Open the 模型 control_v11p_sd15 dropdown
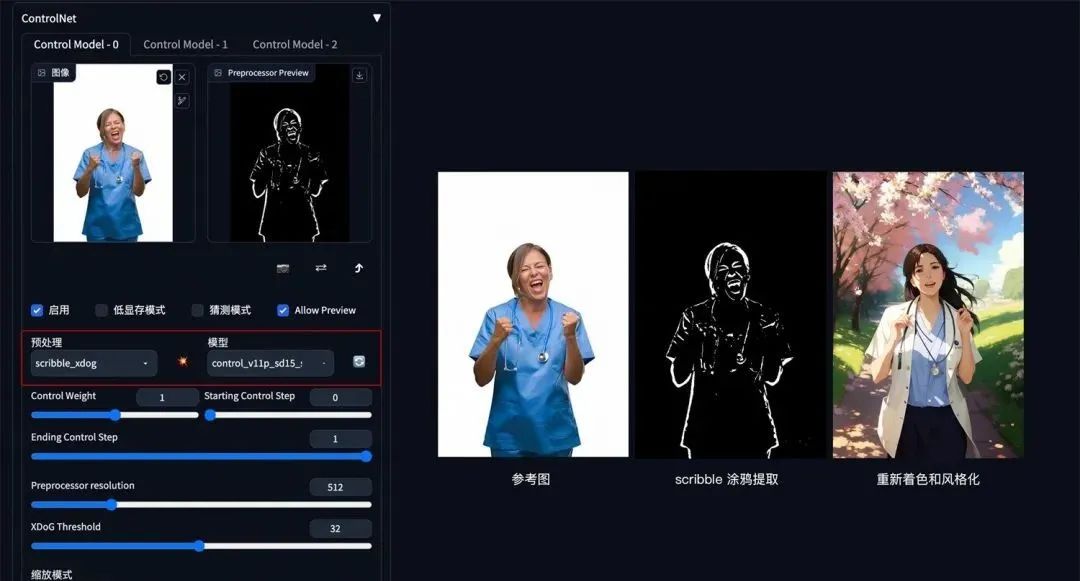The width and height of the screenshot is (1080, 581). 270,363
